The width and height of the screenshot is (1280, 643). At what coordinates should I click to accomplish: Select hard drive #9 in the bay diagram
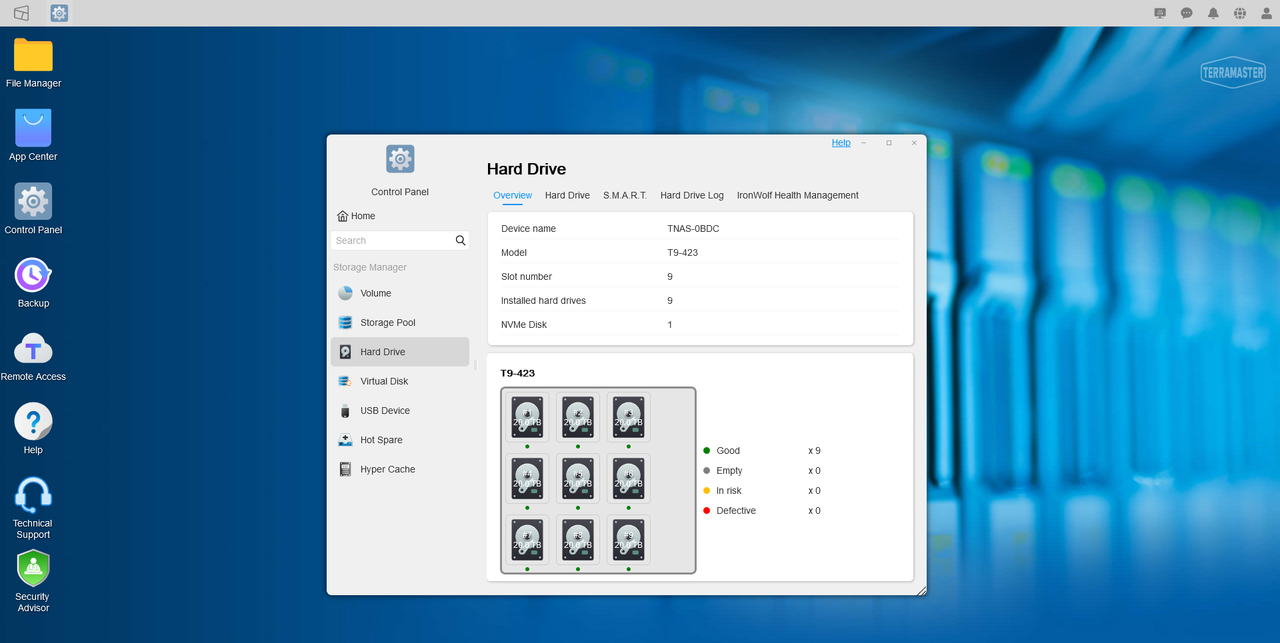pyautogui.click(x=629, y=539)
